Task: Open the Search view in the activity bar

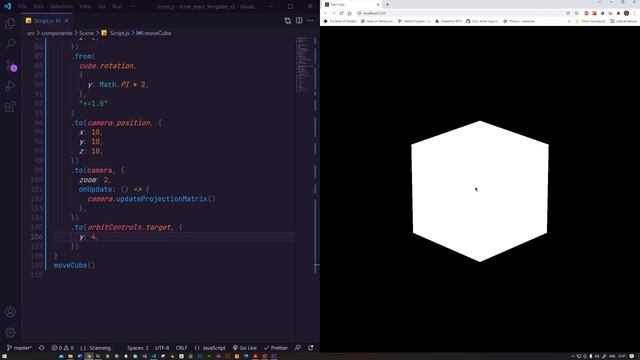Action: pyautogui.click(x=10, y=44)
